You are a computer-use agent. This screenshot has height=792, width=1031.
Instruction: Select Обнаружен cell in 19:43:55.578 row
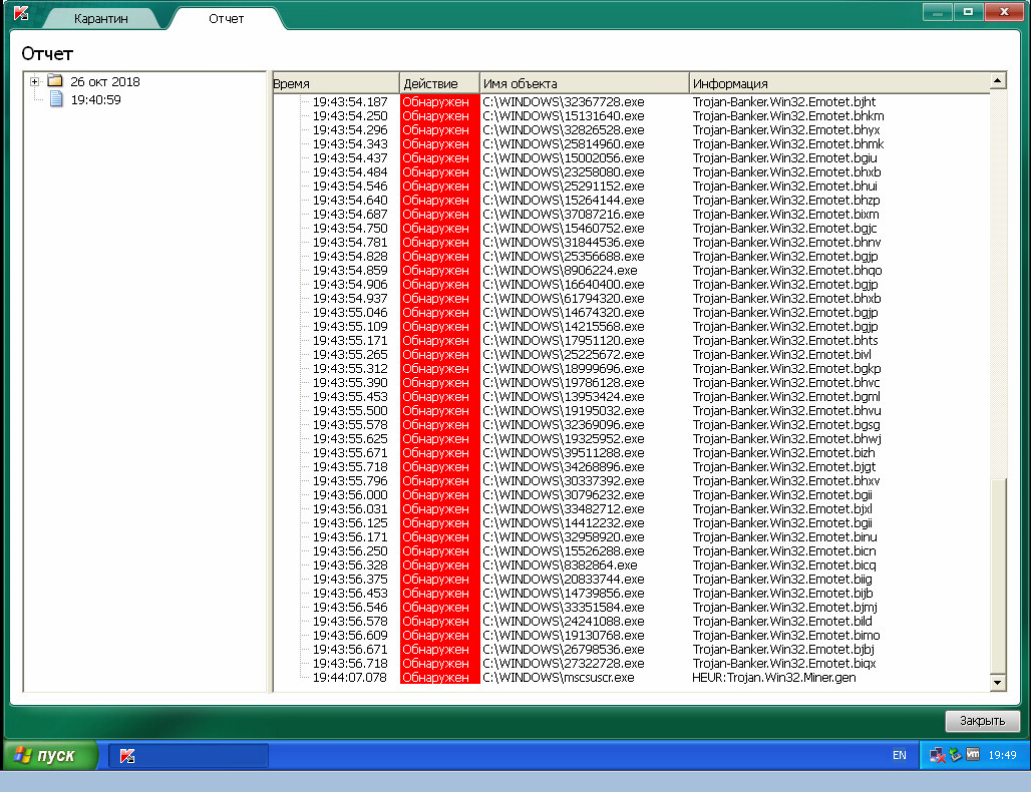click(x=439, y=425)
